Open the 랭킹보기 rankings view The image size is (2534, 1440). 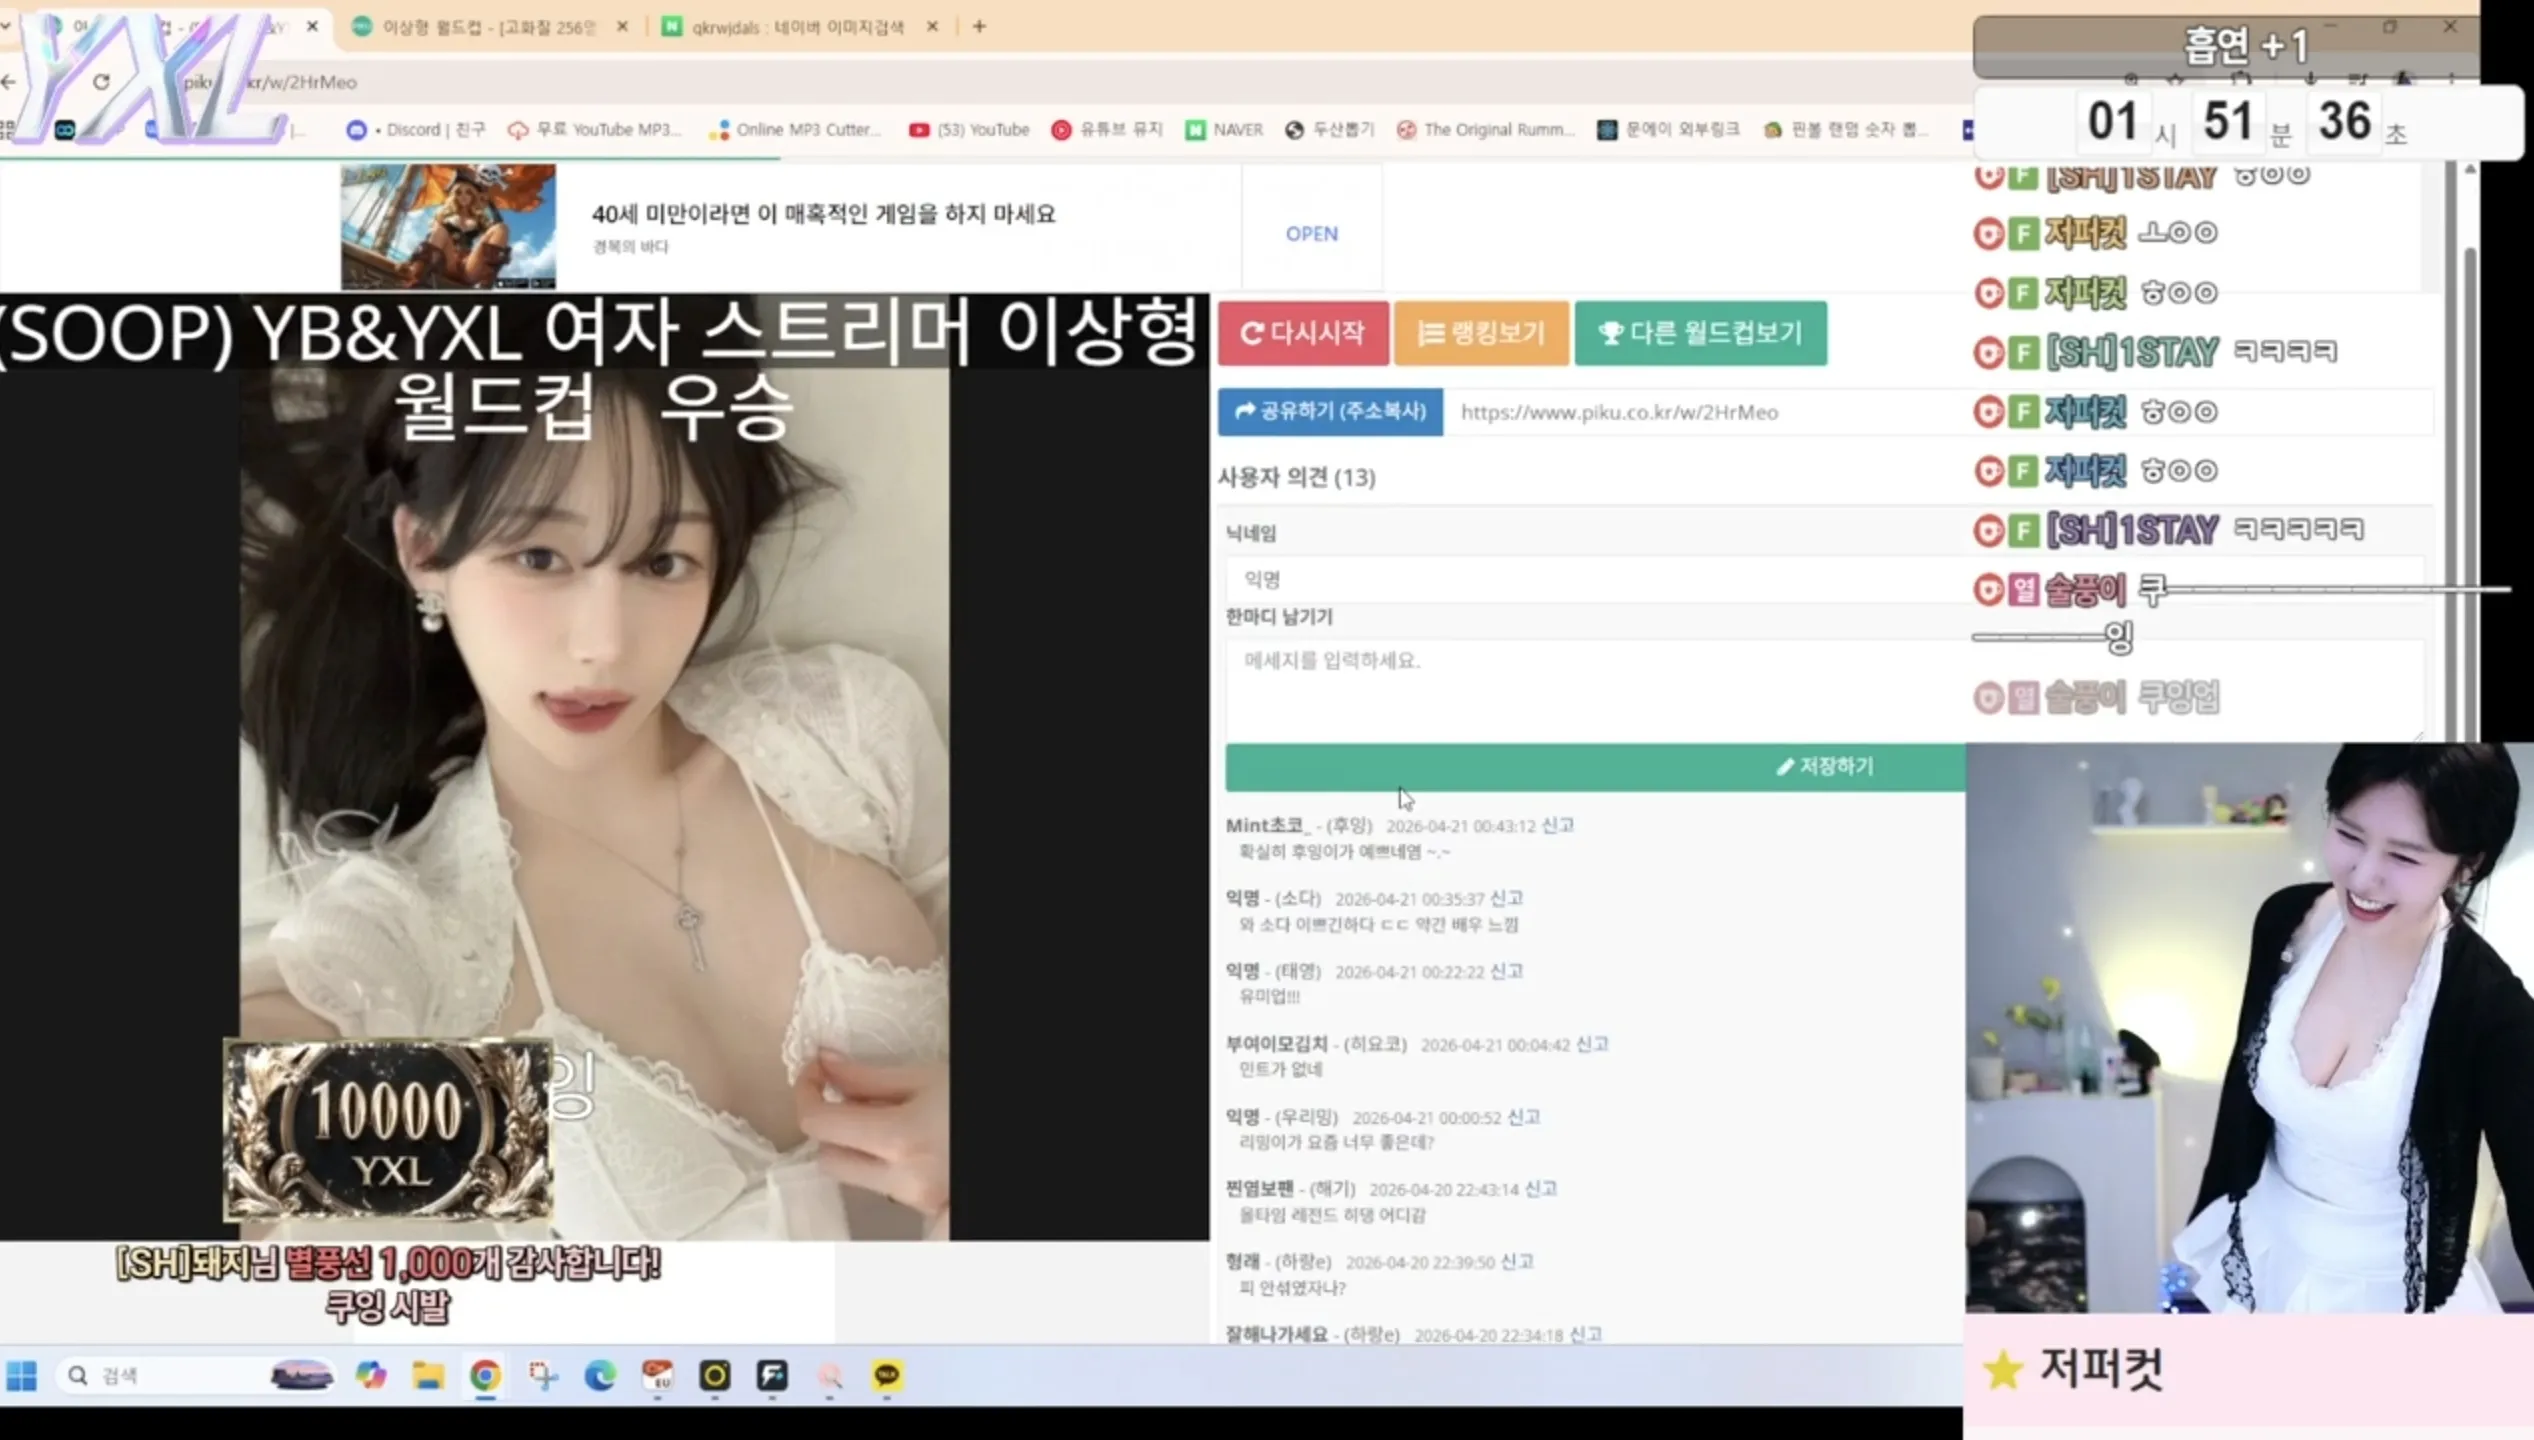(1481, 333)
